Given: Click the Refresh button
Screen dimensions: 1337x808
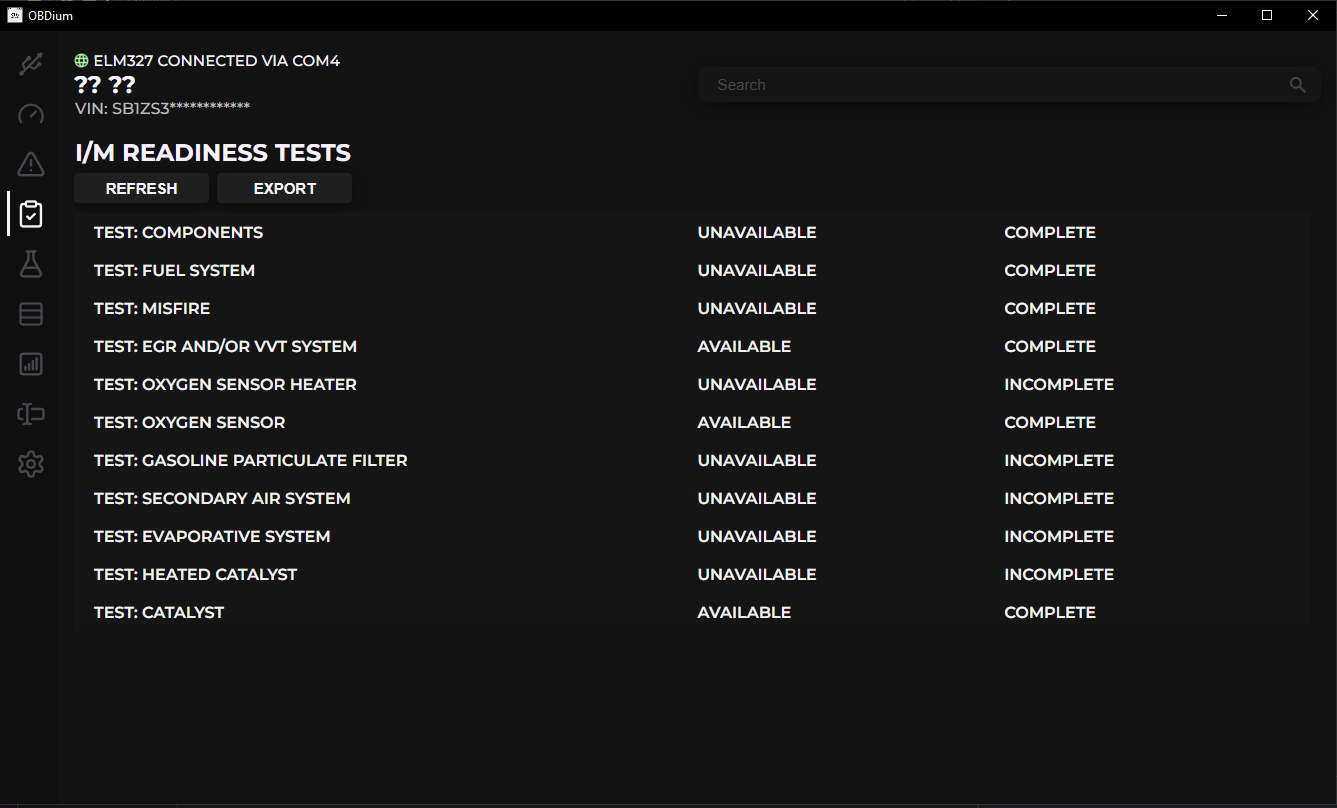Looking at the screenshot, I should pos(141,188).
